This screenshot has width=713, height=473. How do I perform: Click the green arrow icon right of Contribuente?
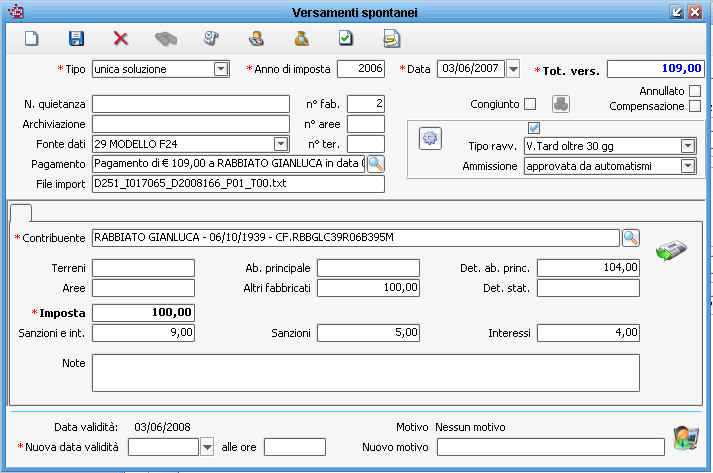click(x=670, y=250)
